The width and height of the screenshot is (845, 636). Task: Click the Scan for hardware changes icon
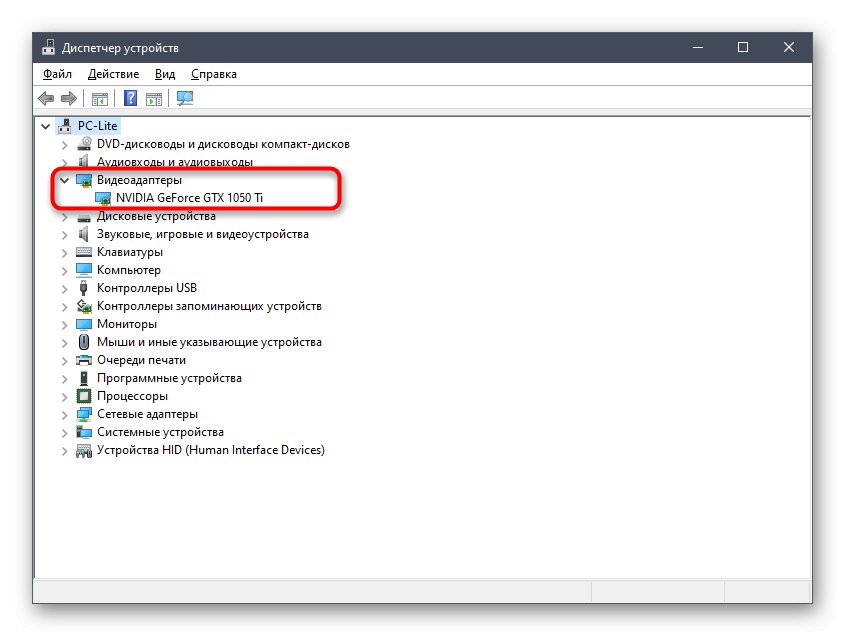(x=184, y=98)
